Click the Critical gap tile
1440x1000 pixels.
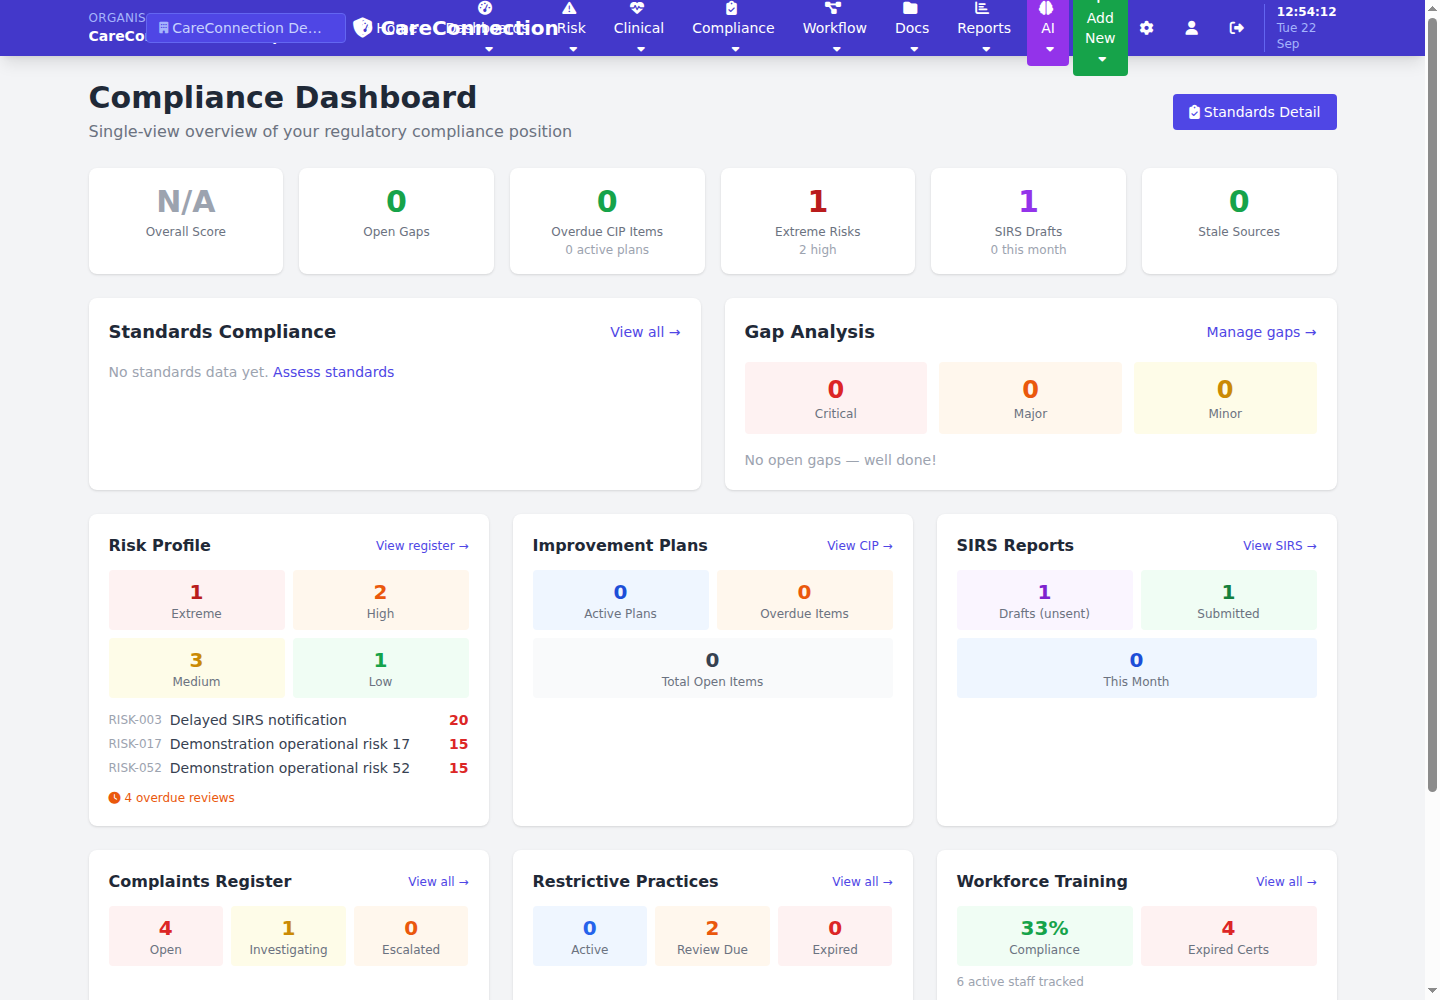pyautogui.click(x=836, y=398)
